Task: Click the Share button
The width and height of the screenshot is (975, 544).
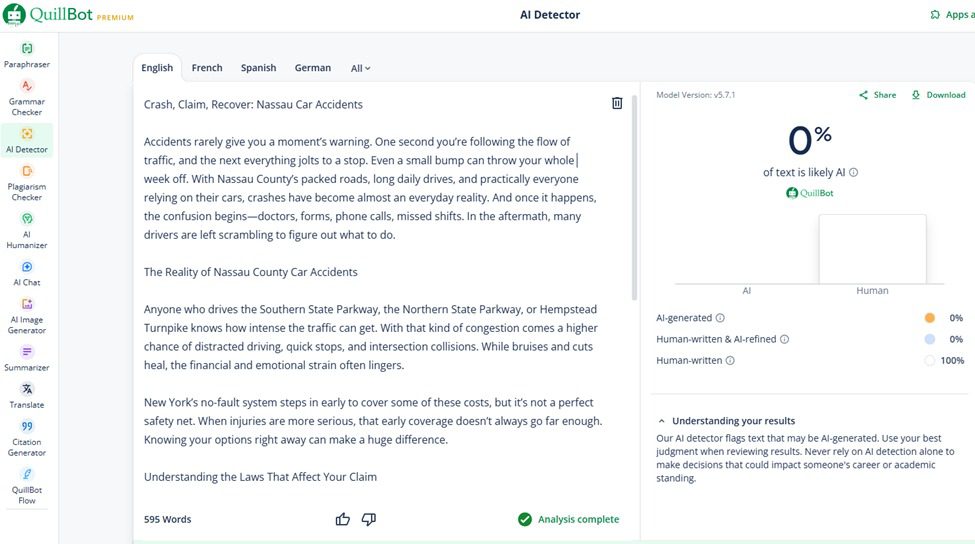Action: tap(877, 95)
